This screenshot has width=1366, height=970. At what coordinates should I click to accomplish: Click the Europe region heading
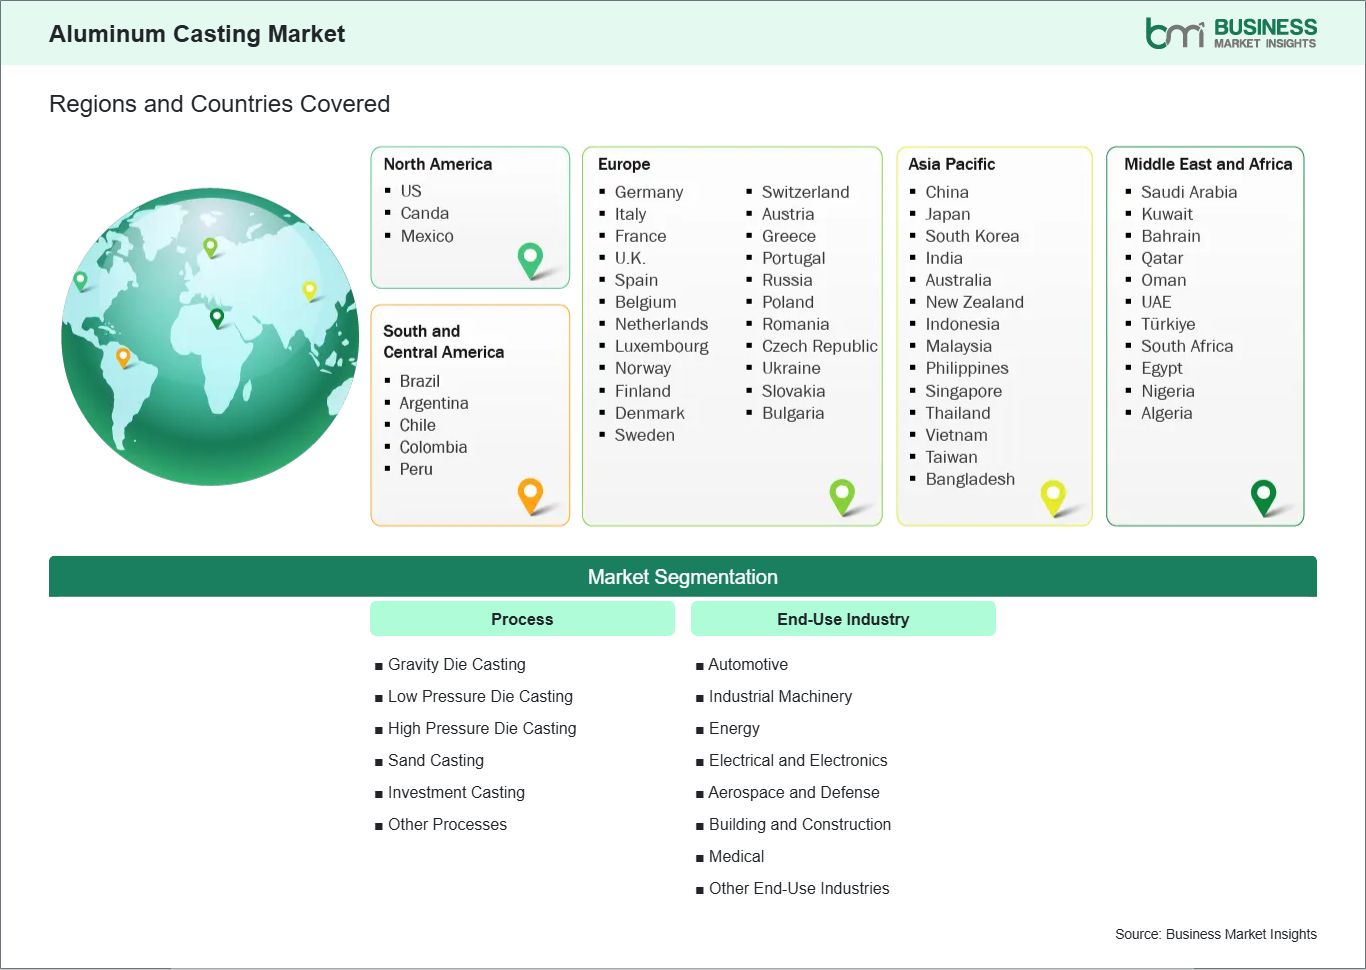click(624, 164)
